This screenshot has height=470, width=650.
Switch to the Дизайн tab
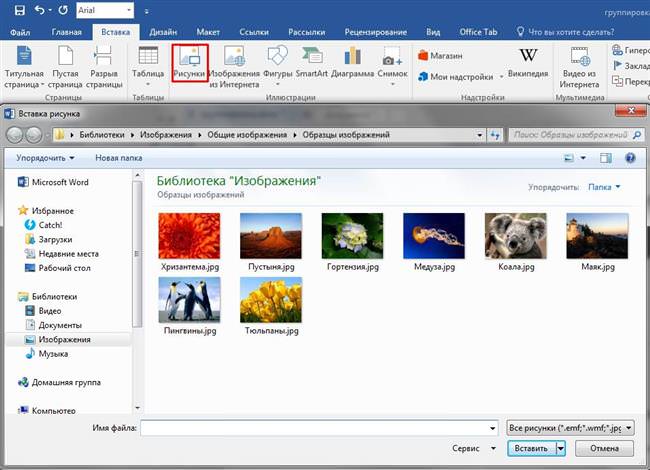pos(163,32)
